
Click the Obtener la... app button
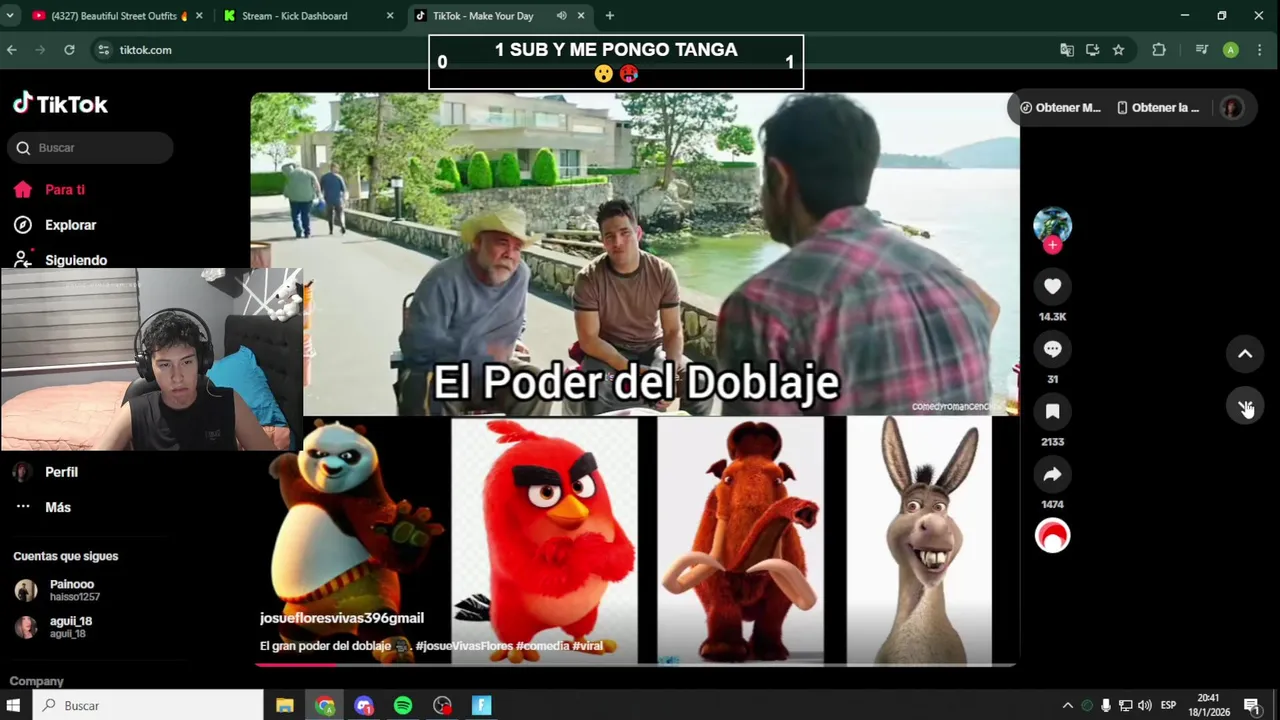coord(1158,108)
